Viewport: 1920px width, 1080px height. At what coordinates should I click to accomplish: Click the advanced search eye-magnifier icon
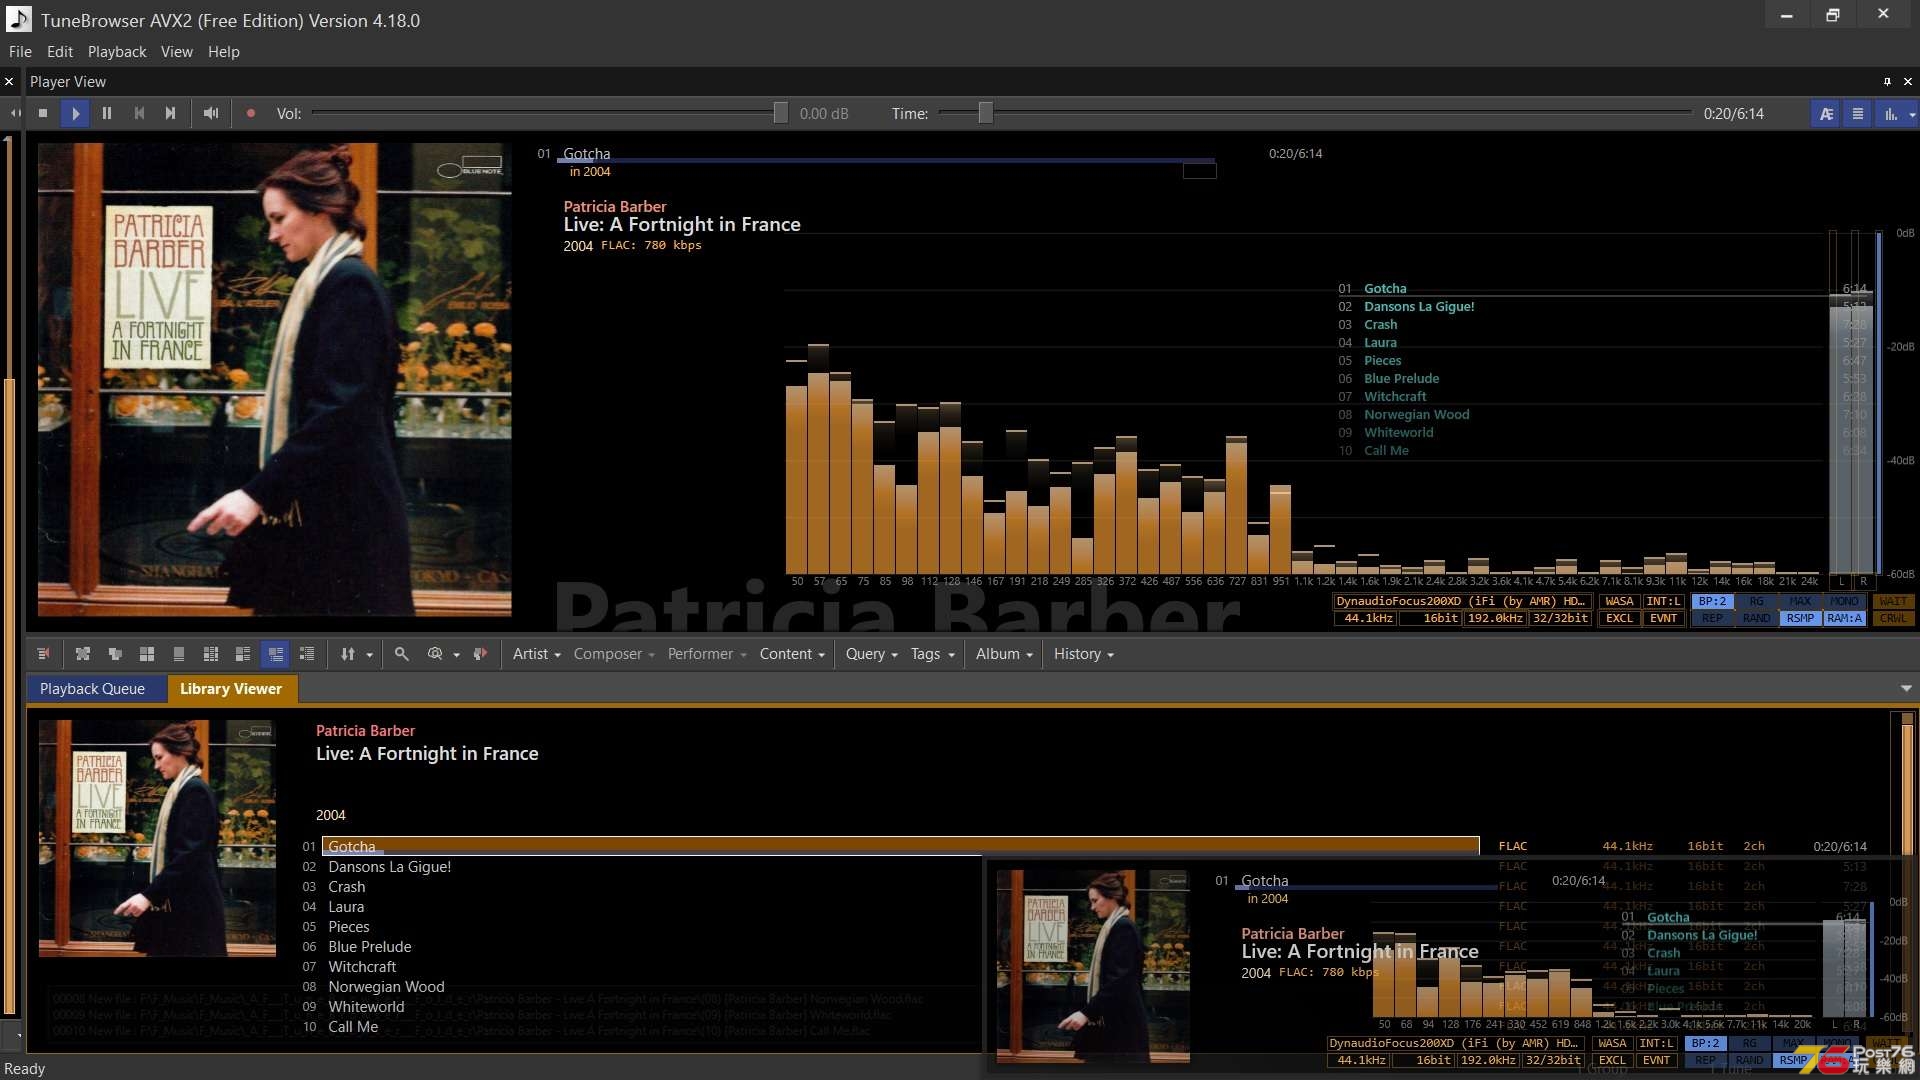click(435, 654)
